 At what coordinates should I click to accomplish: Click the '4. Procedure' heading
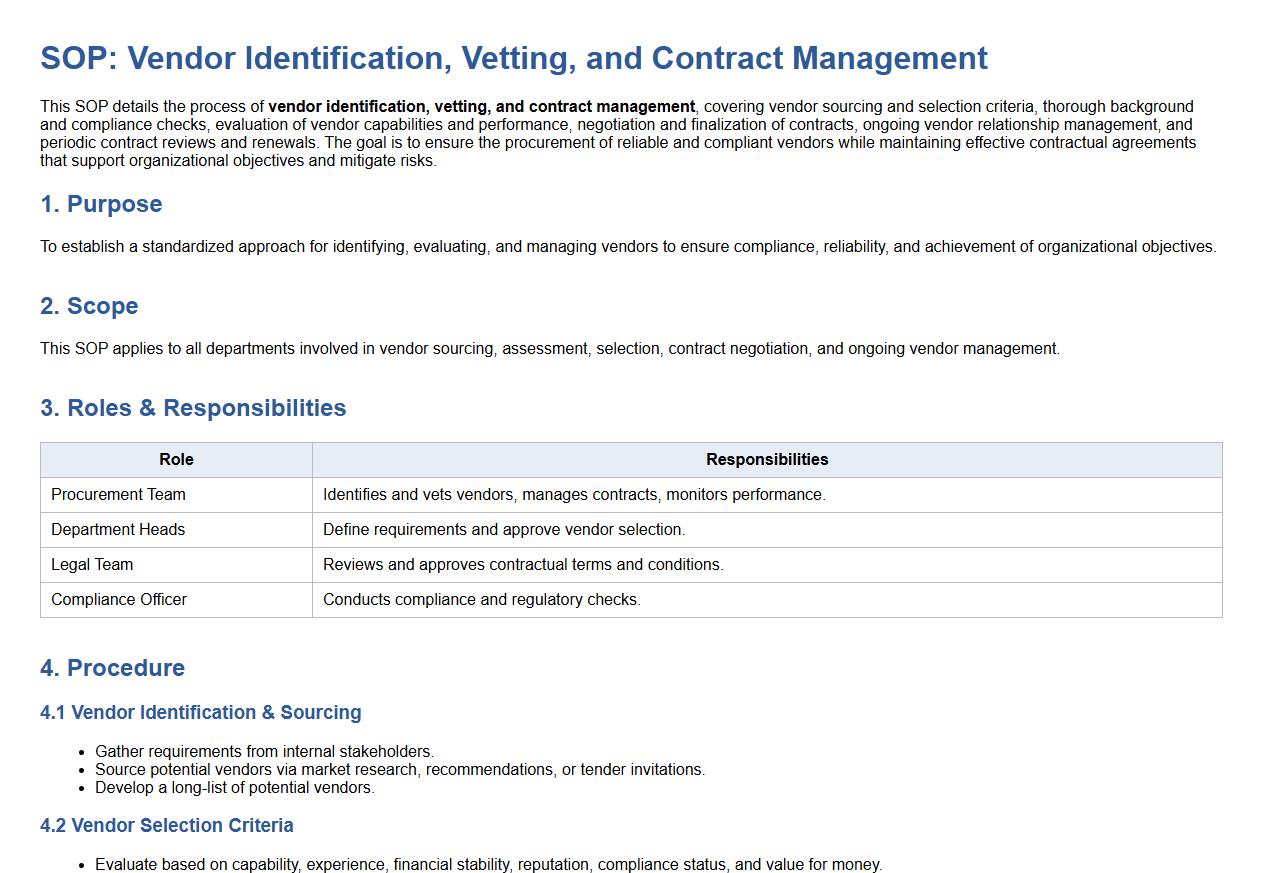click(x=112, y=668)
